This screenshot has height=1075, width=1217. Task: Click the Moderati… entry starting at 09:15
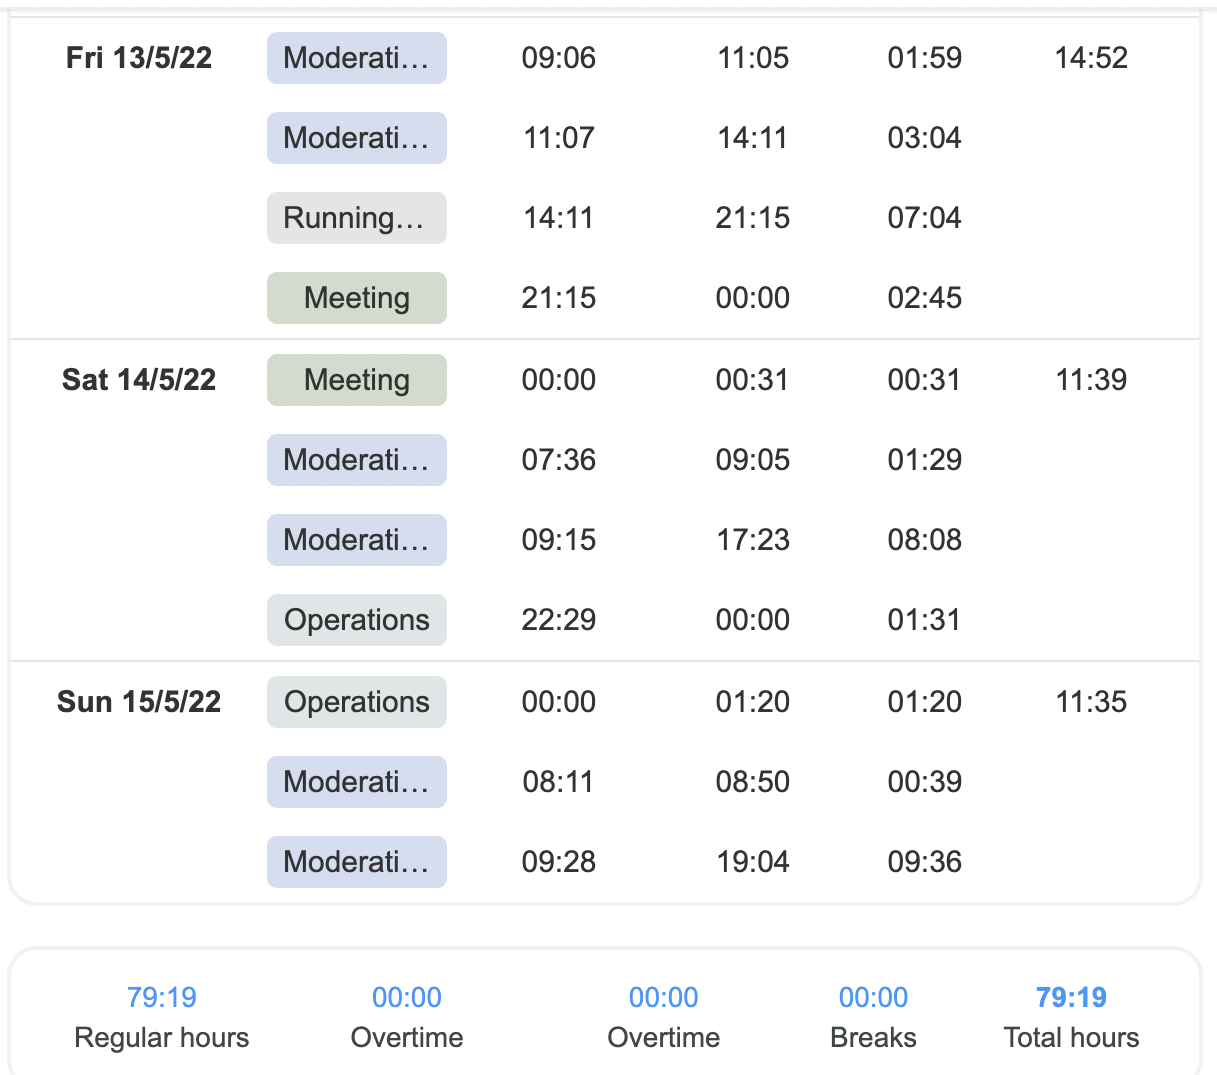coord(357,540)
